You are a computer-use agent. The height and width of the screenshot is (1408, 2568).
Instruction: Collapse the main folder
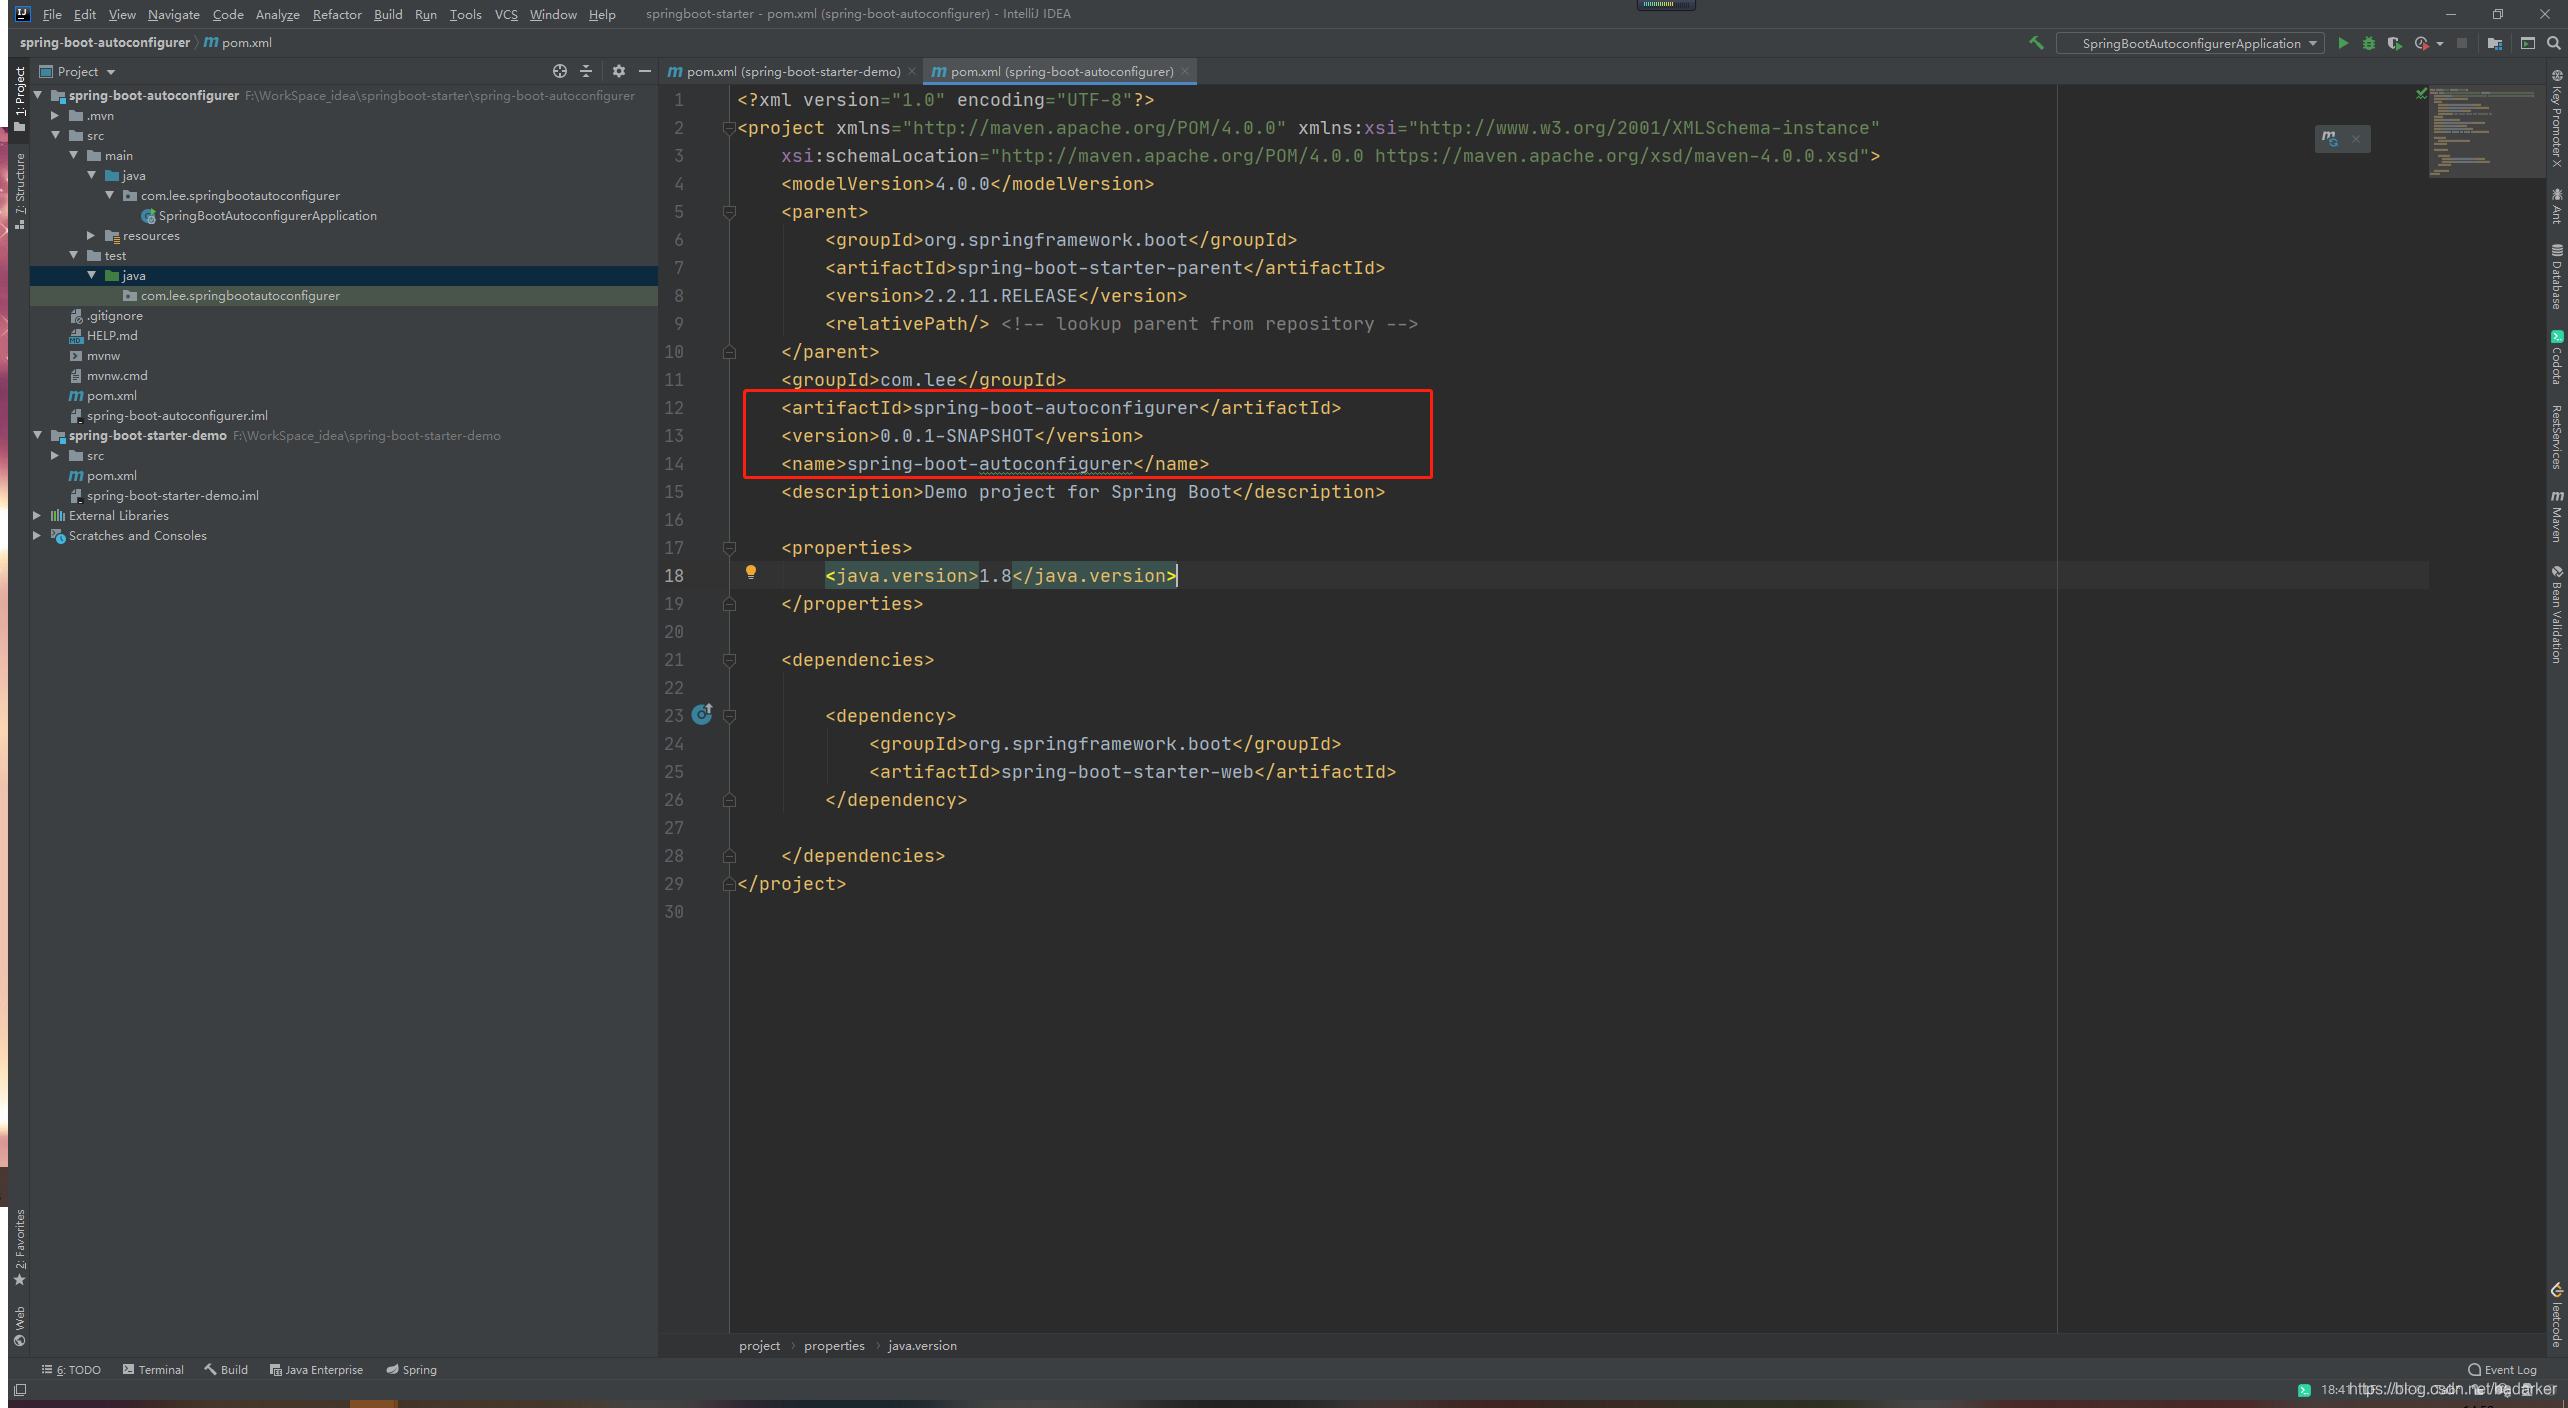coord(74,155)
